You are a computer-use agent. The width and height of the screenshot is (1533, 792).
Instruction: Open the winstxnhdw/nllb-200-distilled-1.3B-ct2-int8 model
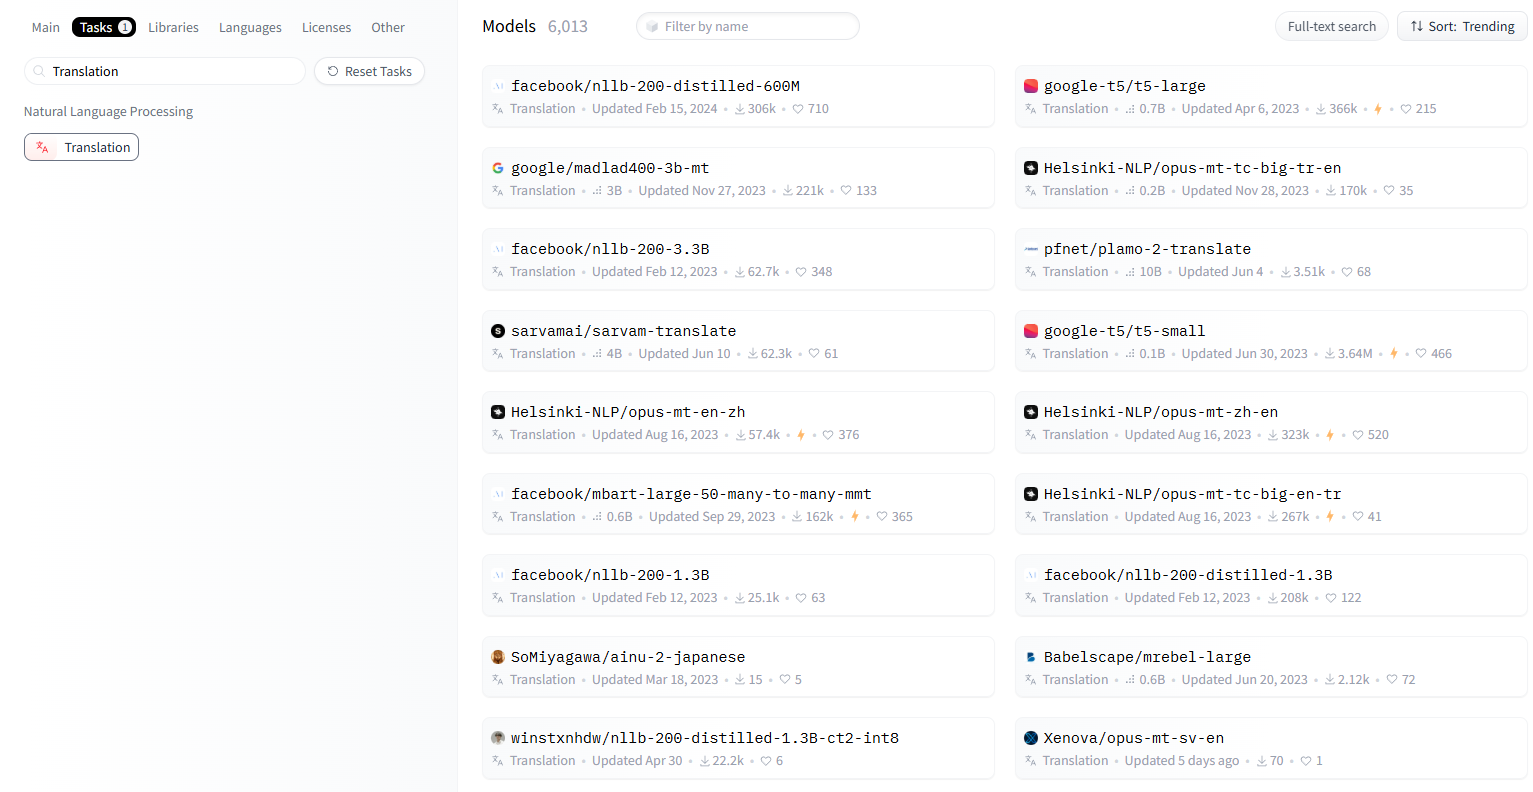point(738,749)
